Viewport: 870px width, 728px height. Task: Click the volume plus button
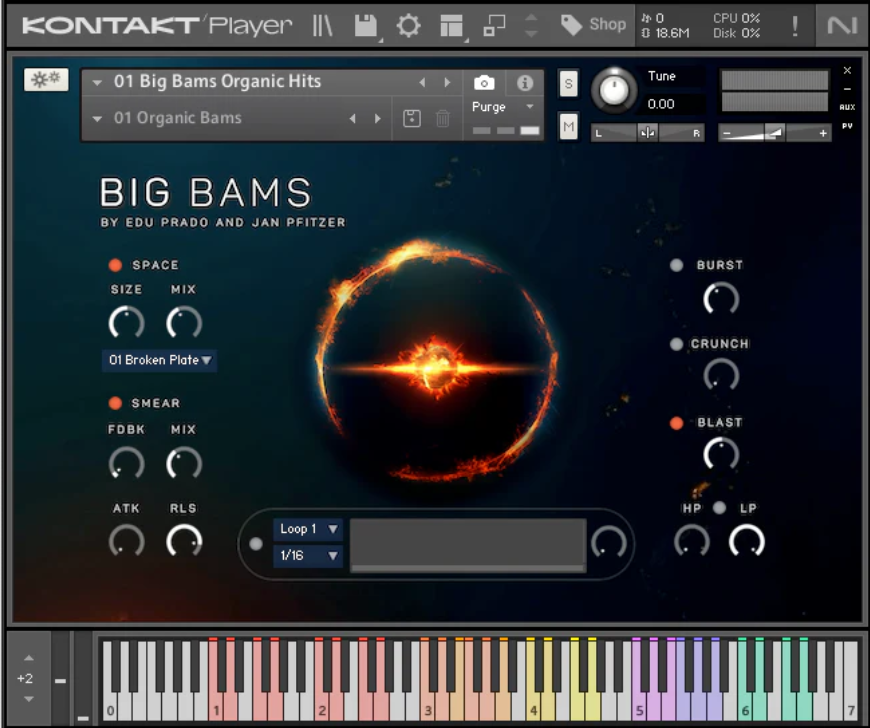click(823, 133)
